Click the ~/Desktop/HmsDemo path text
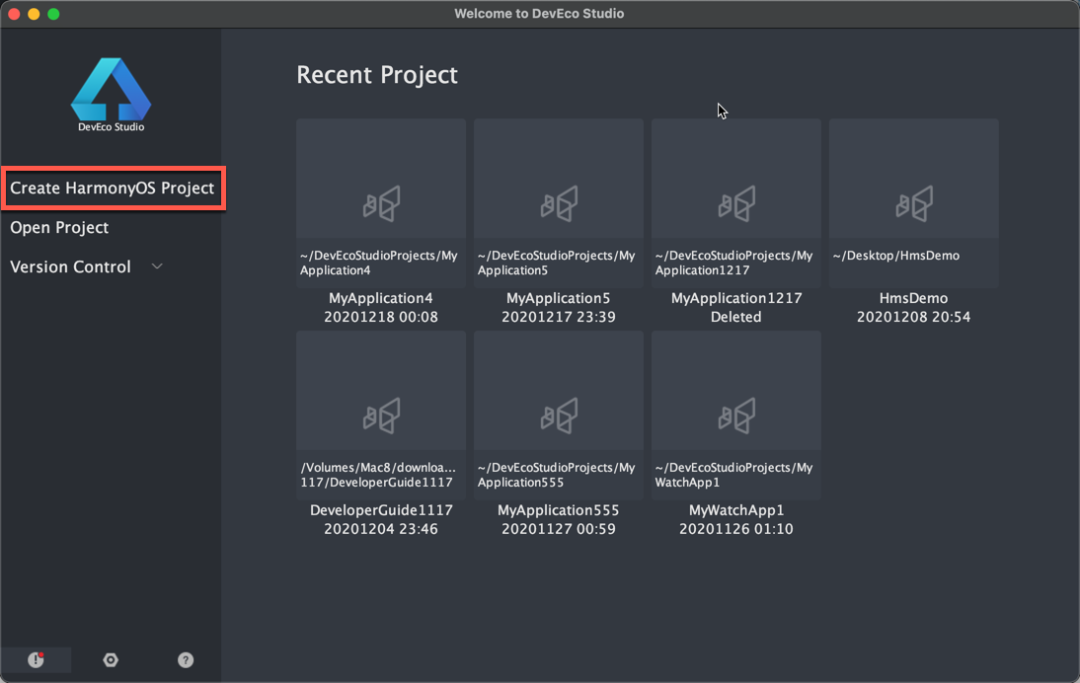The height and width of the screenshot is (683, 1080). tap(896, 255)
